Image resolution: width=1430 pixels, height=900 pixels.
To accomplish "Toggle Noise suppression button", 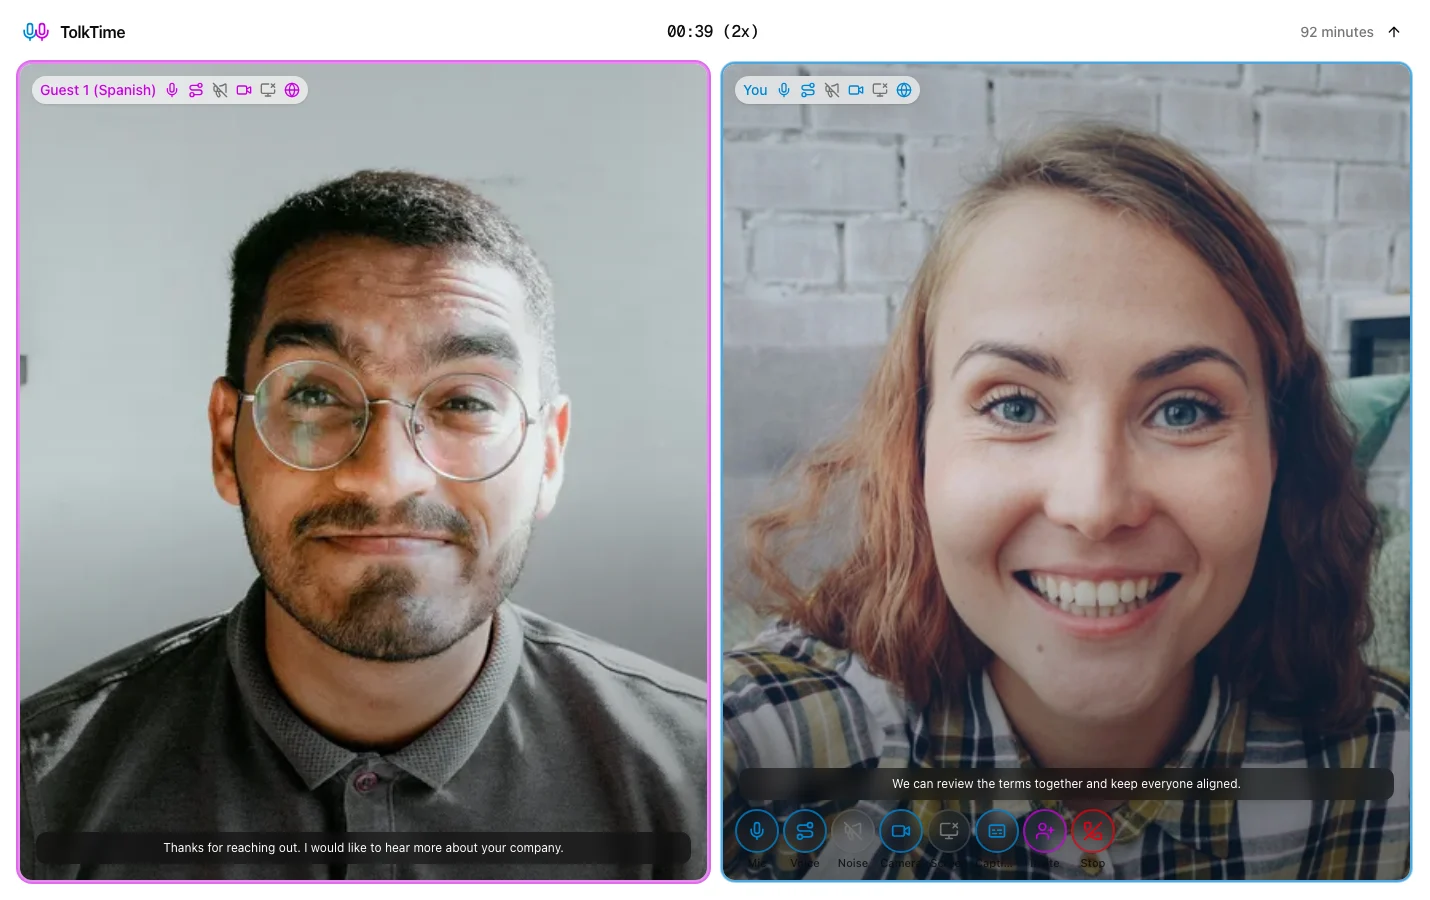I will [853, 831].
